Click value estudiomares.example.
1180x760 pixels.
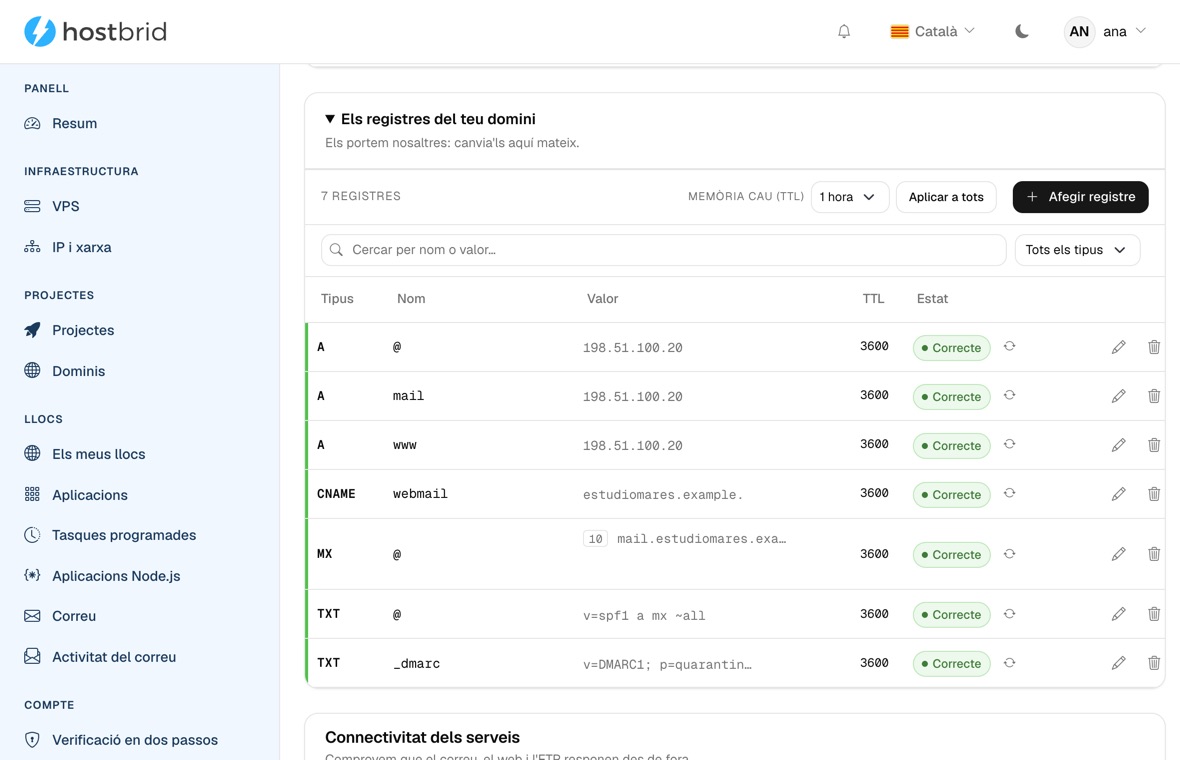(662, 494)
